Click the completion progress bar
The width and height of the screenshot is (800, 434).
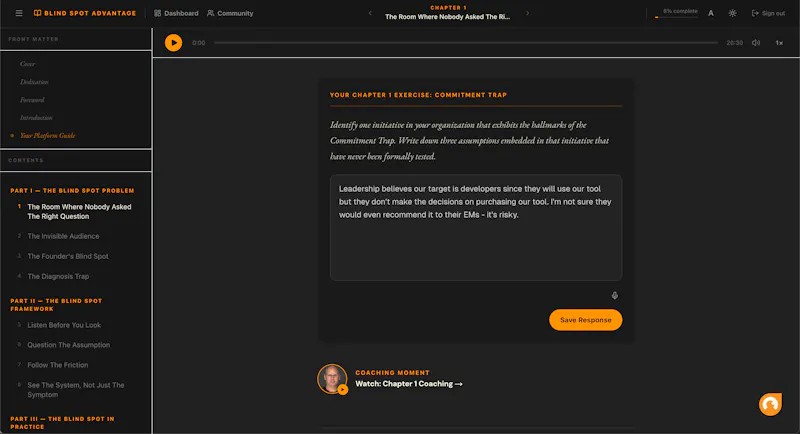676,17
